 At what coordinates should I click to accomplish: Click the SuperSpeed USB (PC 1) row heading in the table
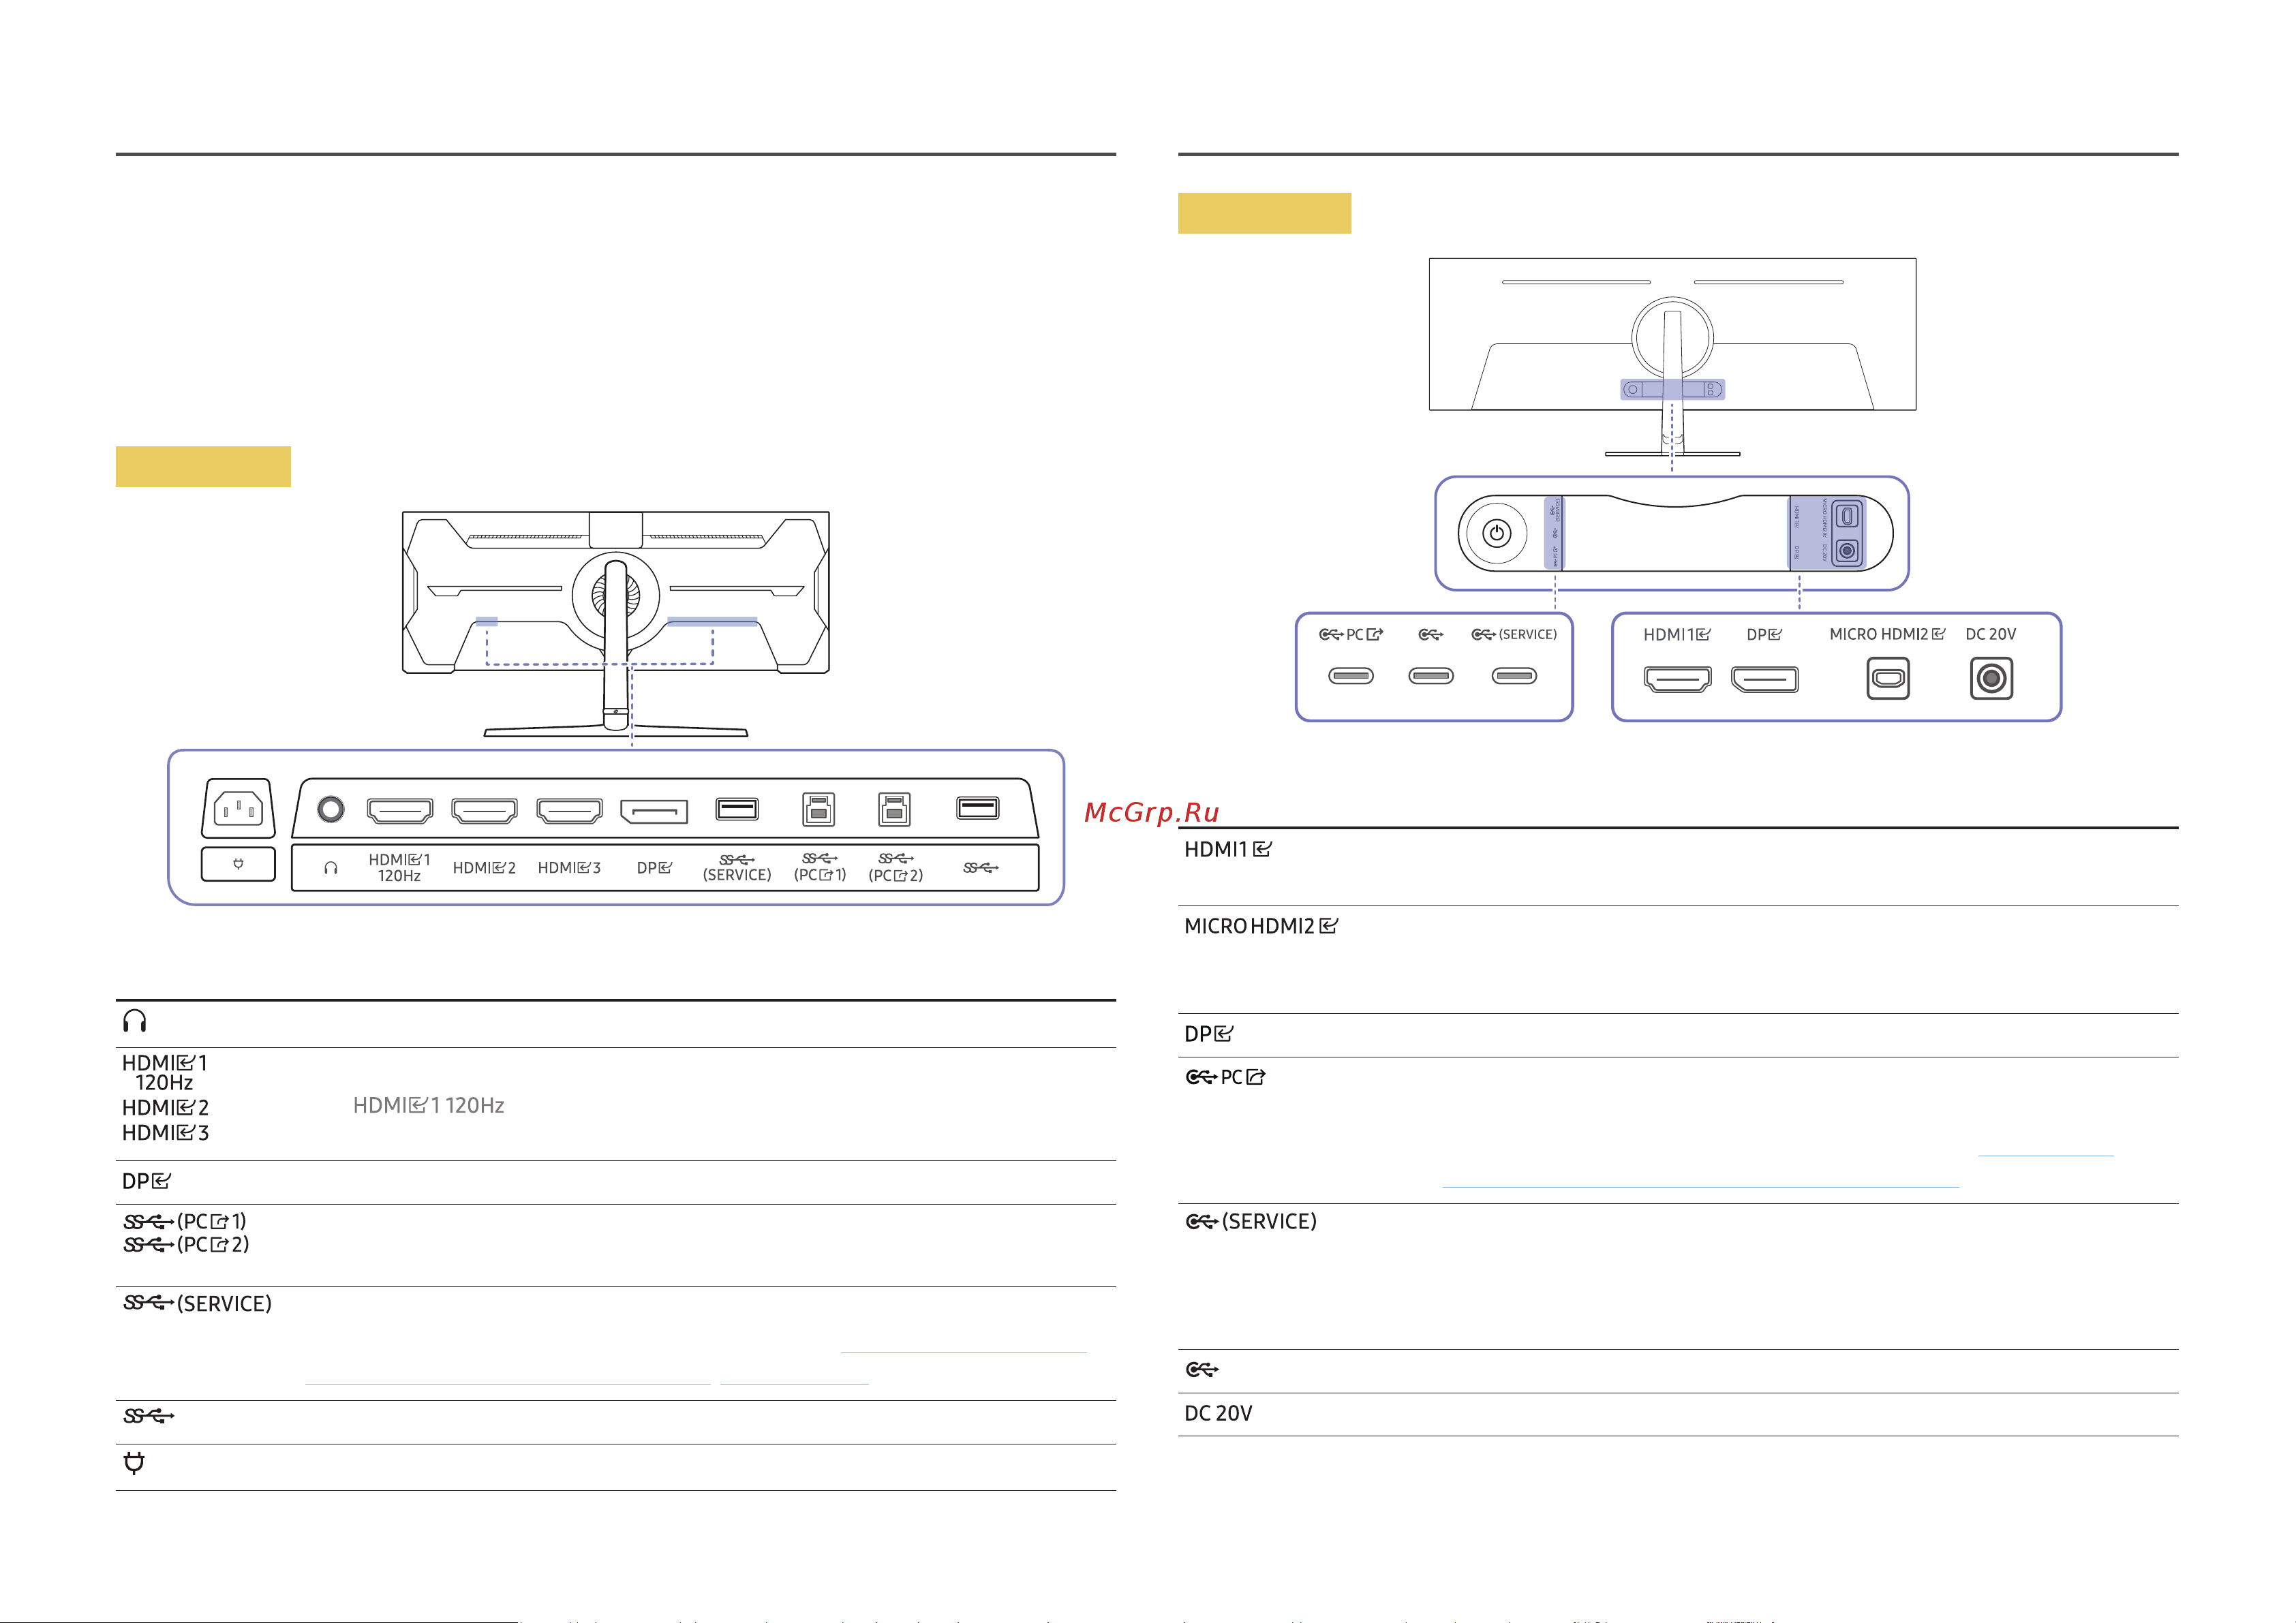pos(184,1221)
